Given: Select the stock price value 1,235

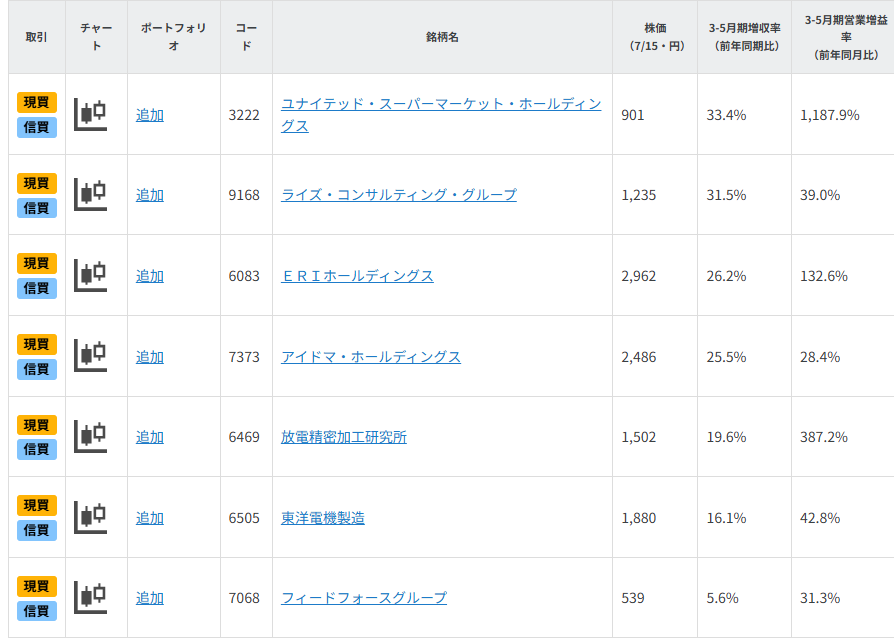Looking at the screenshot, I should coord(639,195).
